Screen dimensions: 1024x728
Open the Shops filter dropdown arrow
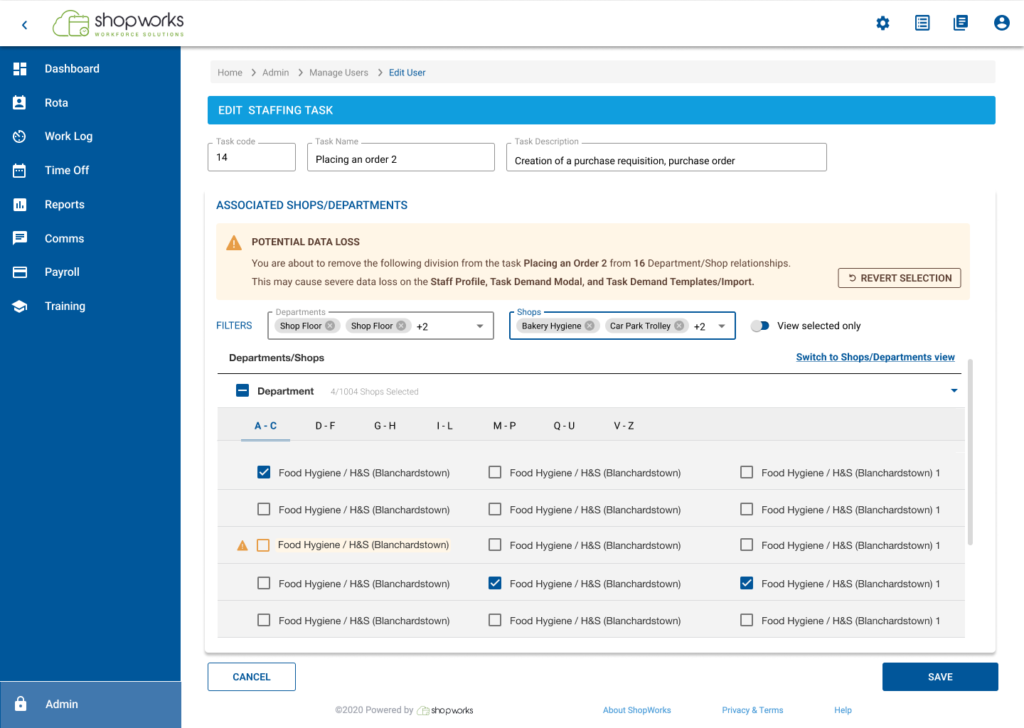721,326
